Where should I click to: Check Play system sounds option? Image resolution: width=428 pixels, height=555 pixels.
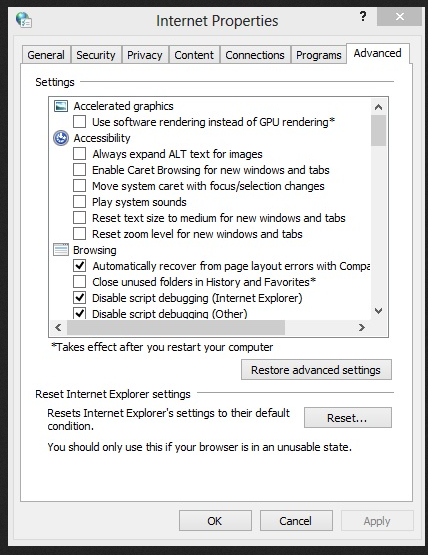[79, 202]
